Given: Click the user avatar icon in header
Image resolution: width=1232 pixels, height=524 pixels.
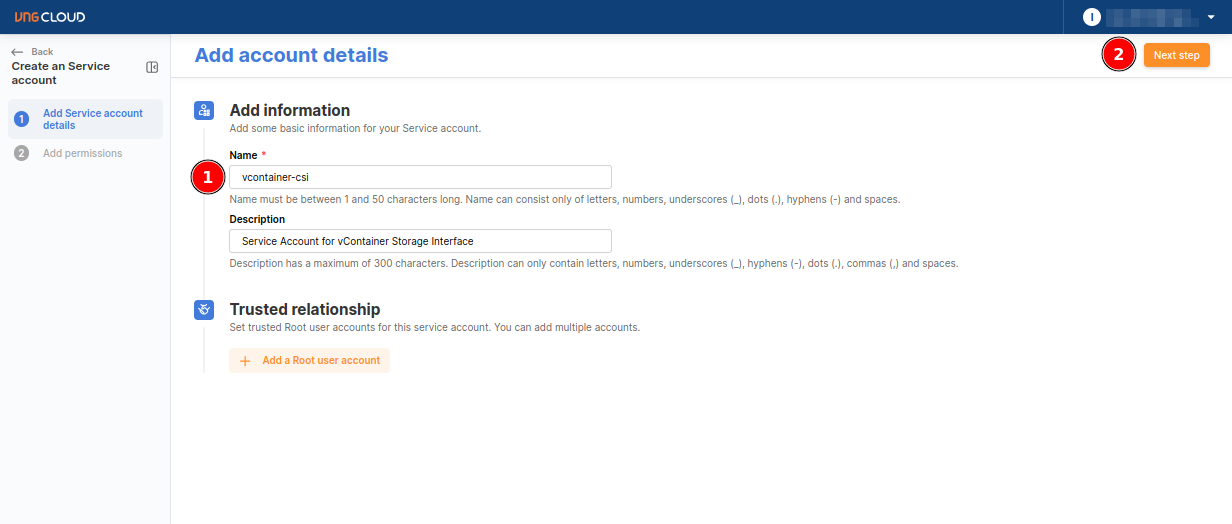Looking at the screenshot, I should click(x=1092, y=17).
